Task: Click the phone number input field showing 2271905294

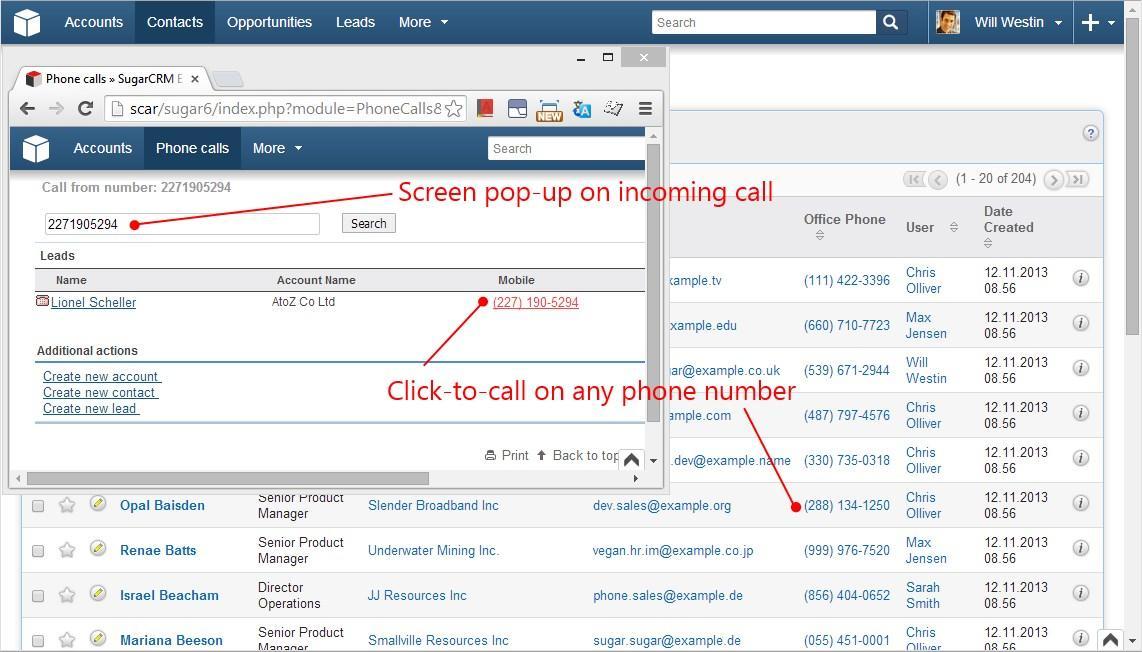Action: tap(180, 223)
